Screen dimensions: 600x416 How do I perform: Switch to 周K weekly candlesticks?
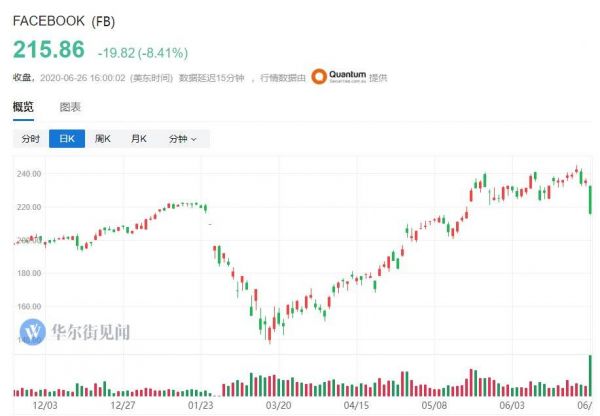coord(103,139)
